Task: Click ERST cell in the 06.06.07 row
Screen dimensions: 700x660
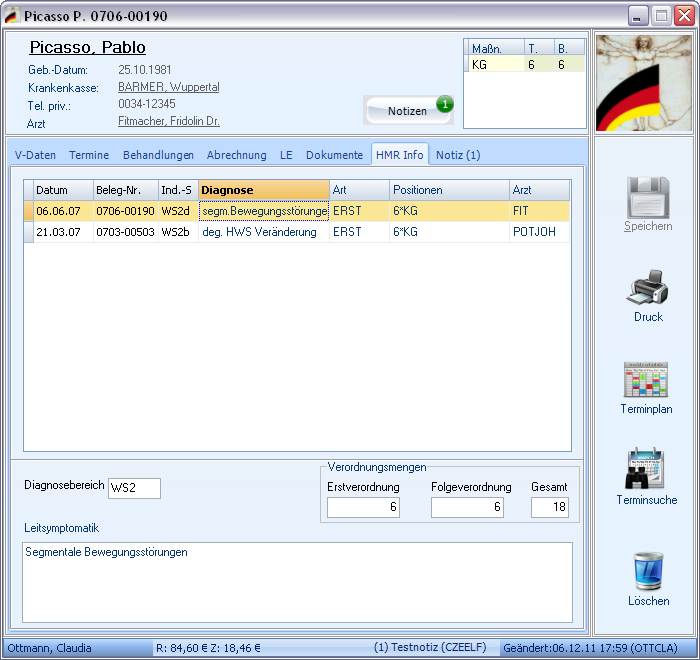Action: [x=359, y=211]
